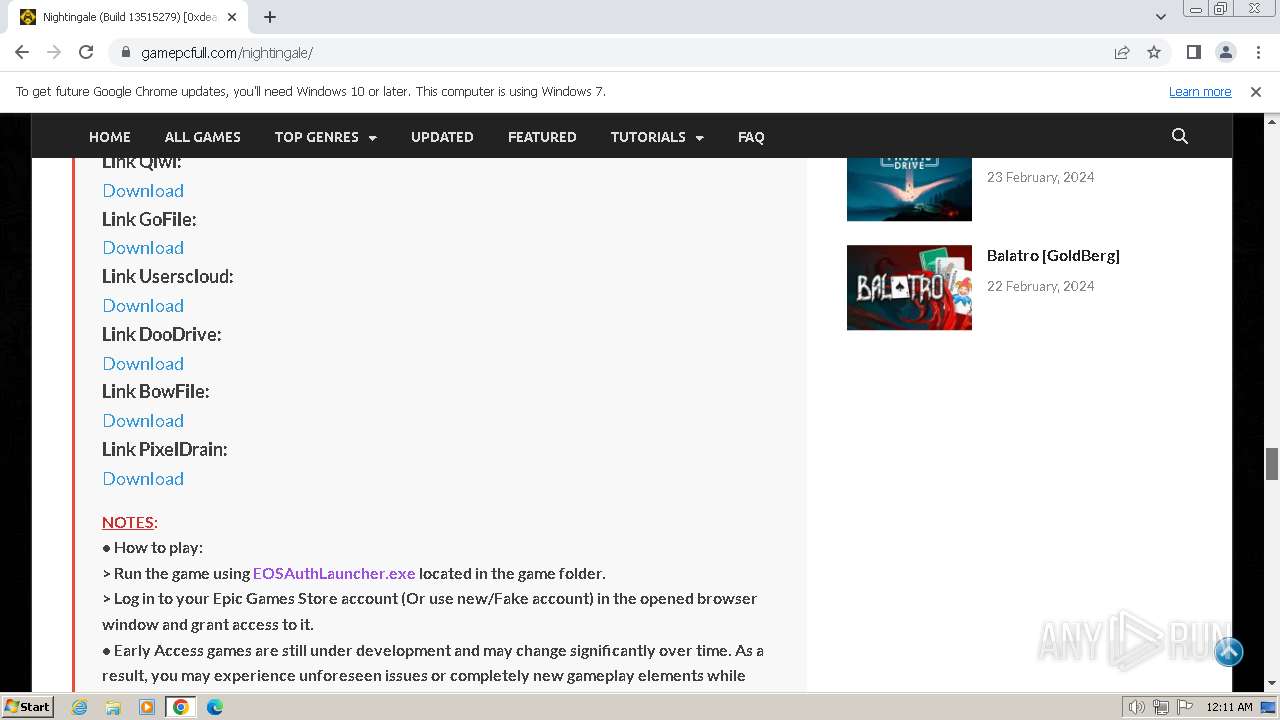This screenshot has width=1280, height=720.
Task: Open the share page icon
Action: point(1122,53)
